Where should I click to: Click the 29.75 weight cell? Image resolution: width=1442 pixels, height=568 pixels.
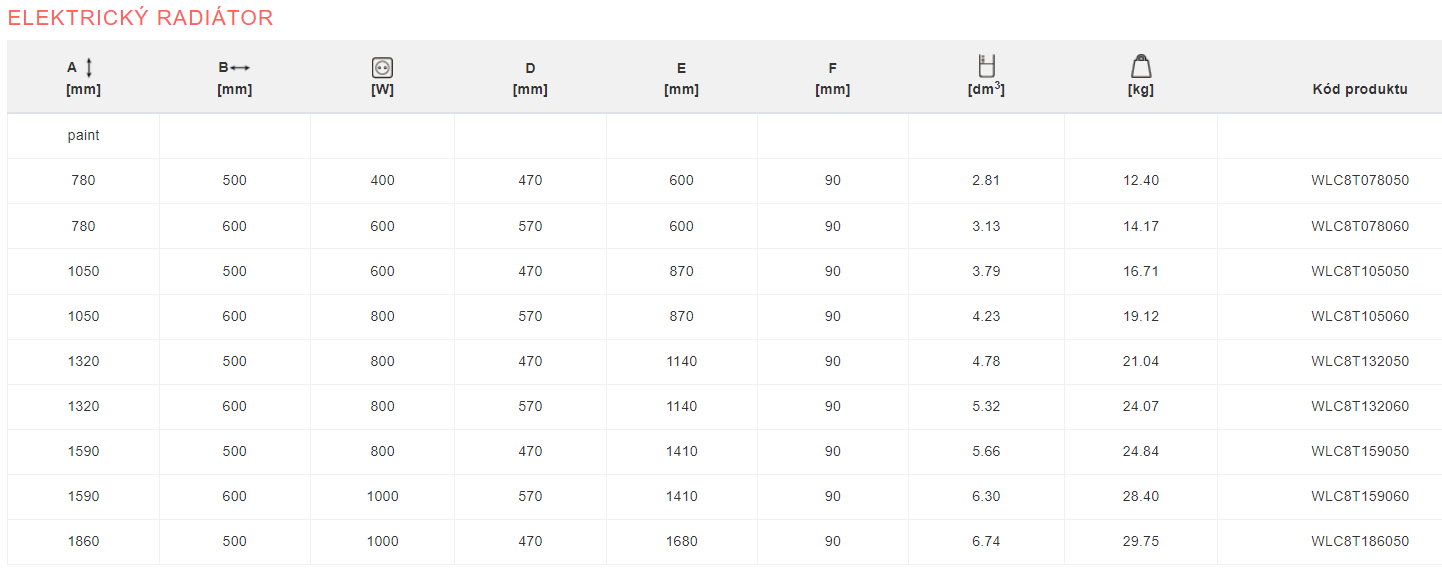coord(1141,541)
